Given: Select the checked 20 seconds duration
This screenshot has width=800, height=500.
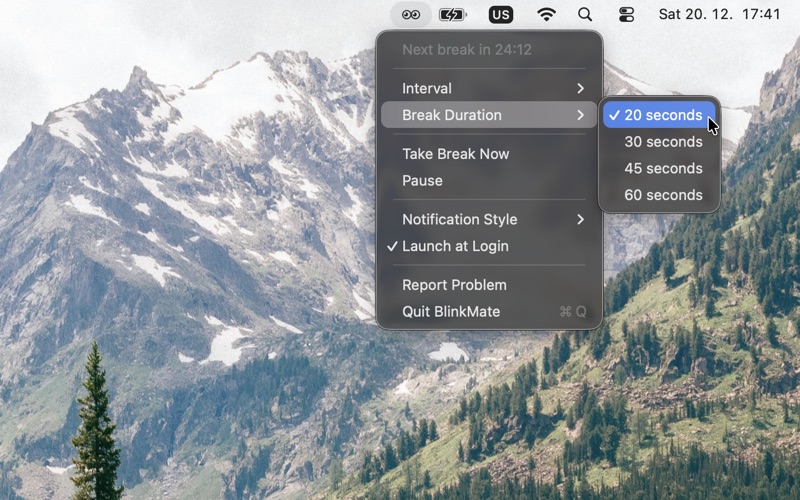Looking at the screenshot, I should [x=659, y=115].
